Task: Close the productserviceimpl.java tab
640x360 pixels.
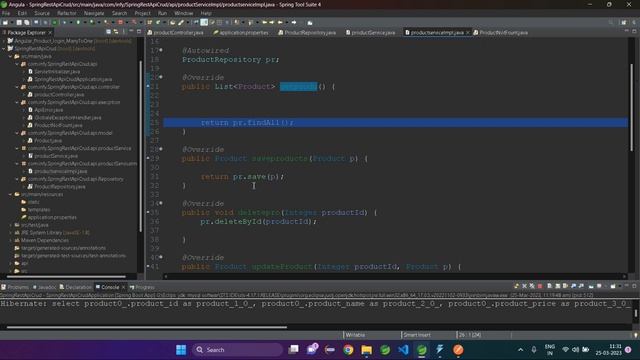Action: pyautogui.click(x=468, y=33)
